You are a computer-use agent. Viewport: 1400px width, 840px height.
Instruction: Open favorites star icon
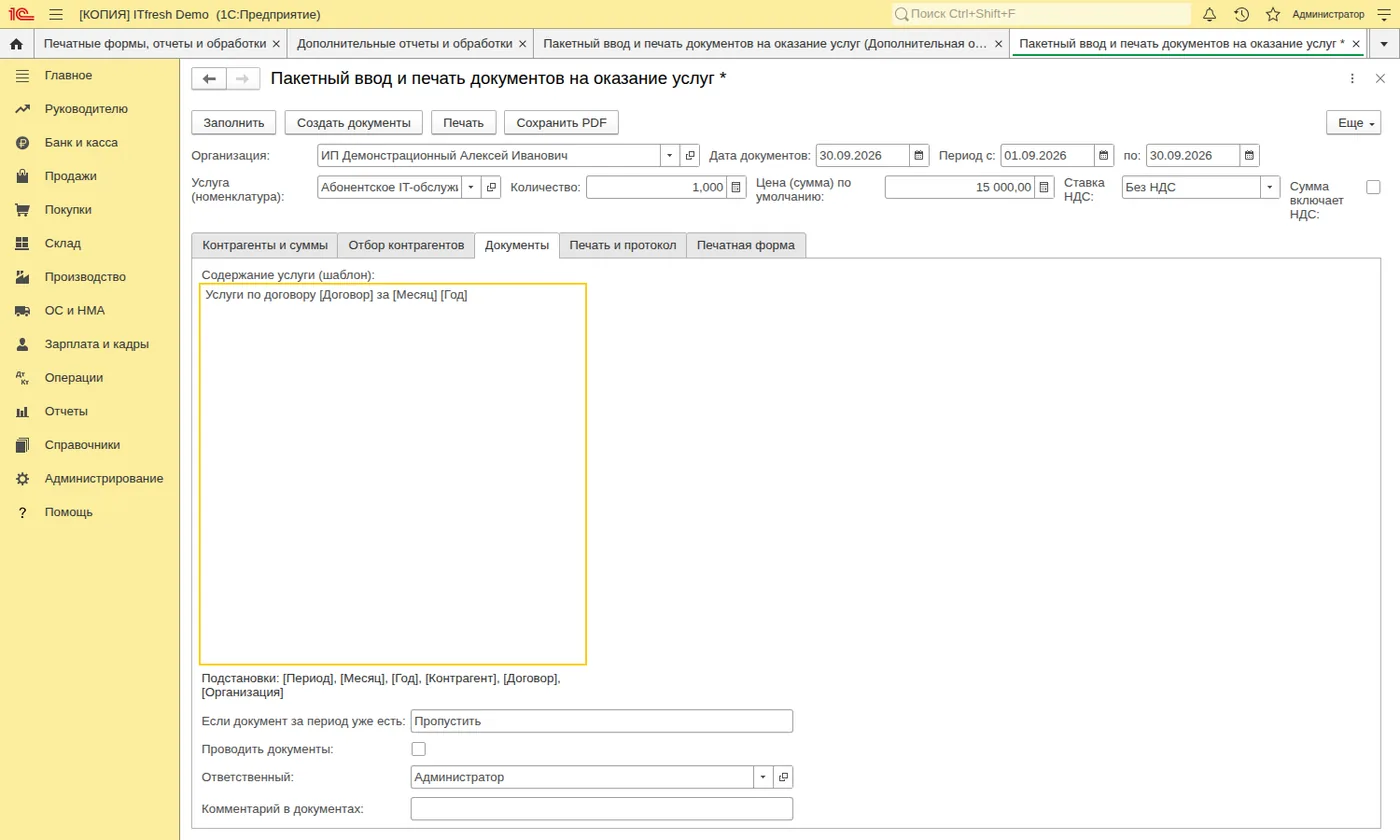click(x=1273, y=14)
